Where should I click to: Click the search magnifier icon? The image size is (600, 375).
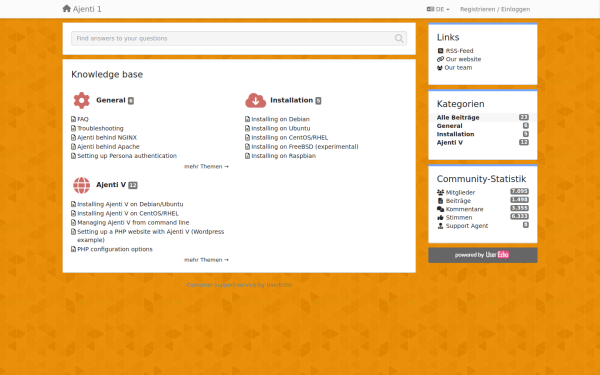click(399, 38)
